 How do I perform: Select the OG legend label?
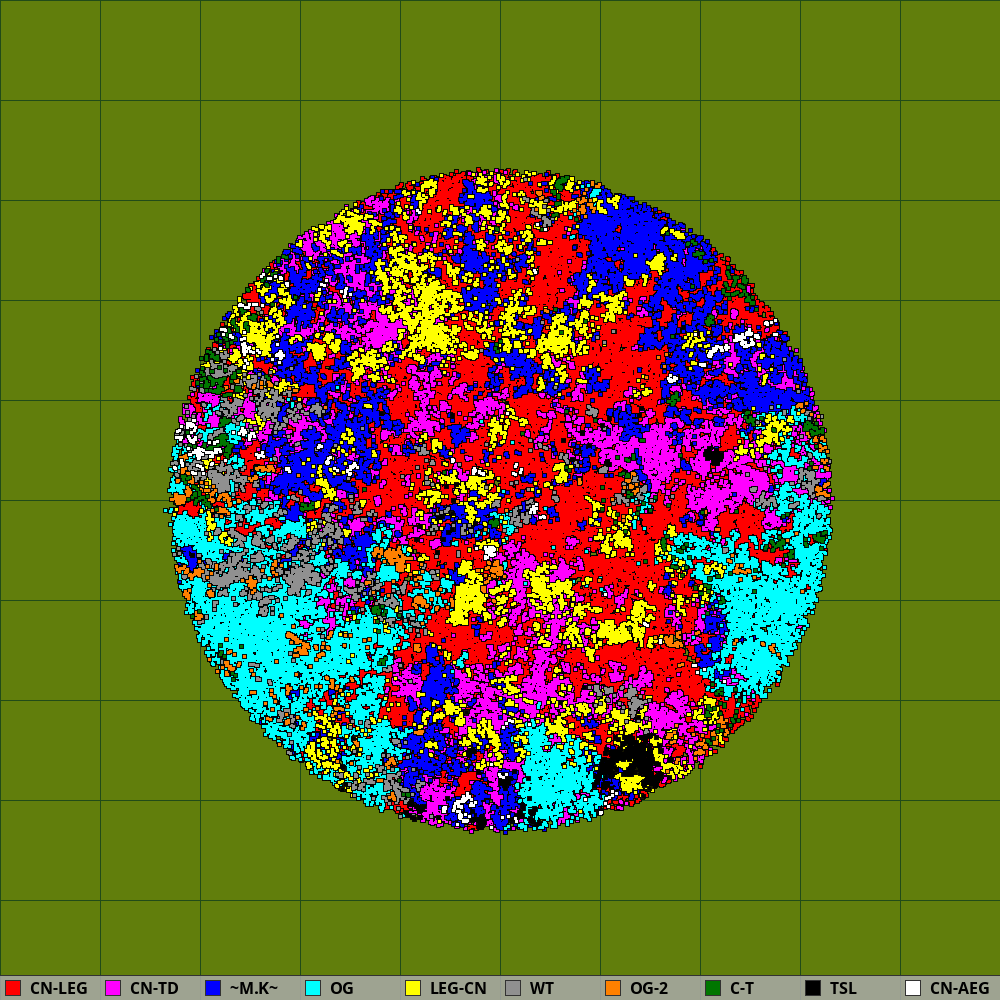(342, 989)
